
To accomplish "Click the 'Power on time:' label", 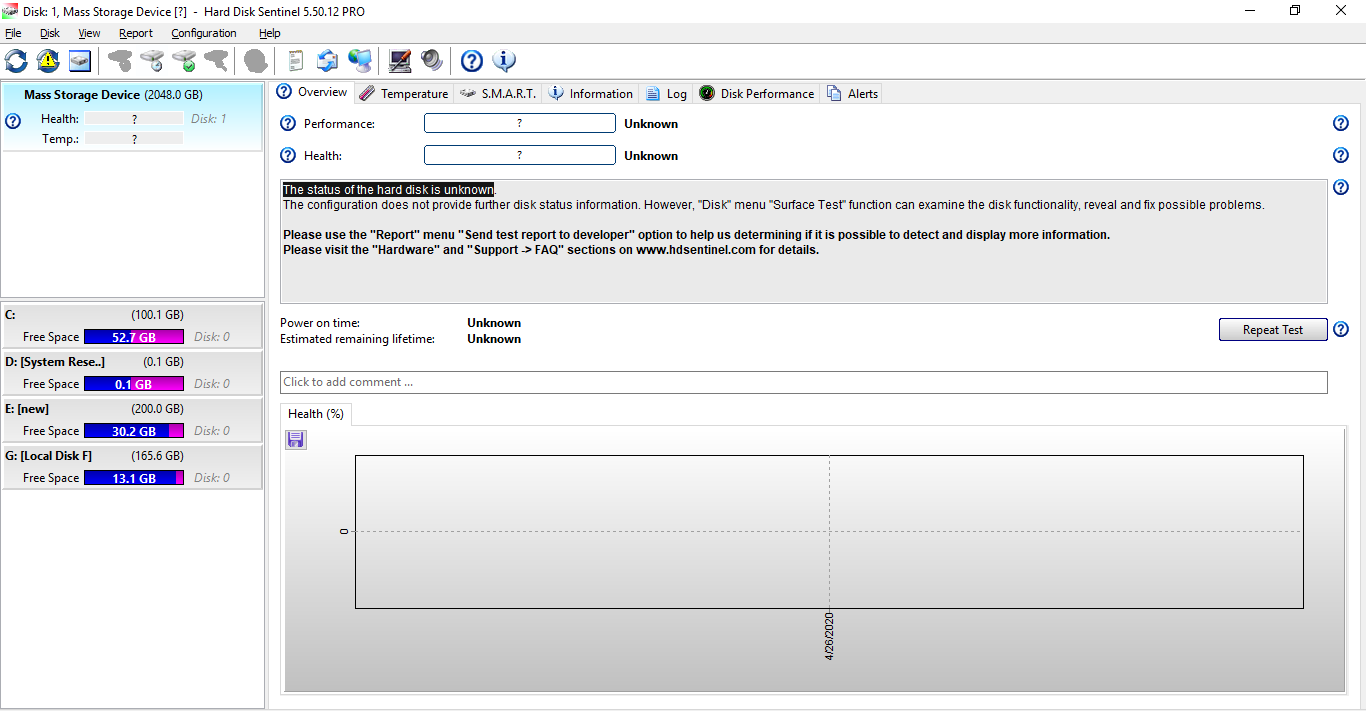I will click(x=320, y=323).
